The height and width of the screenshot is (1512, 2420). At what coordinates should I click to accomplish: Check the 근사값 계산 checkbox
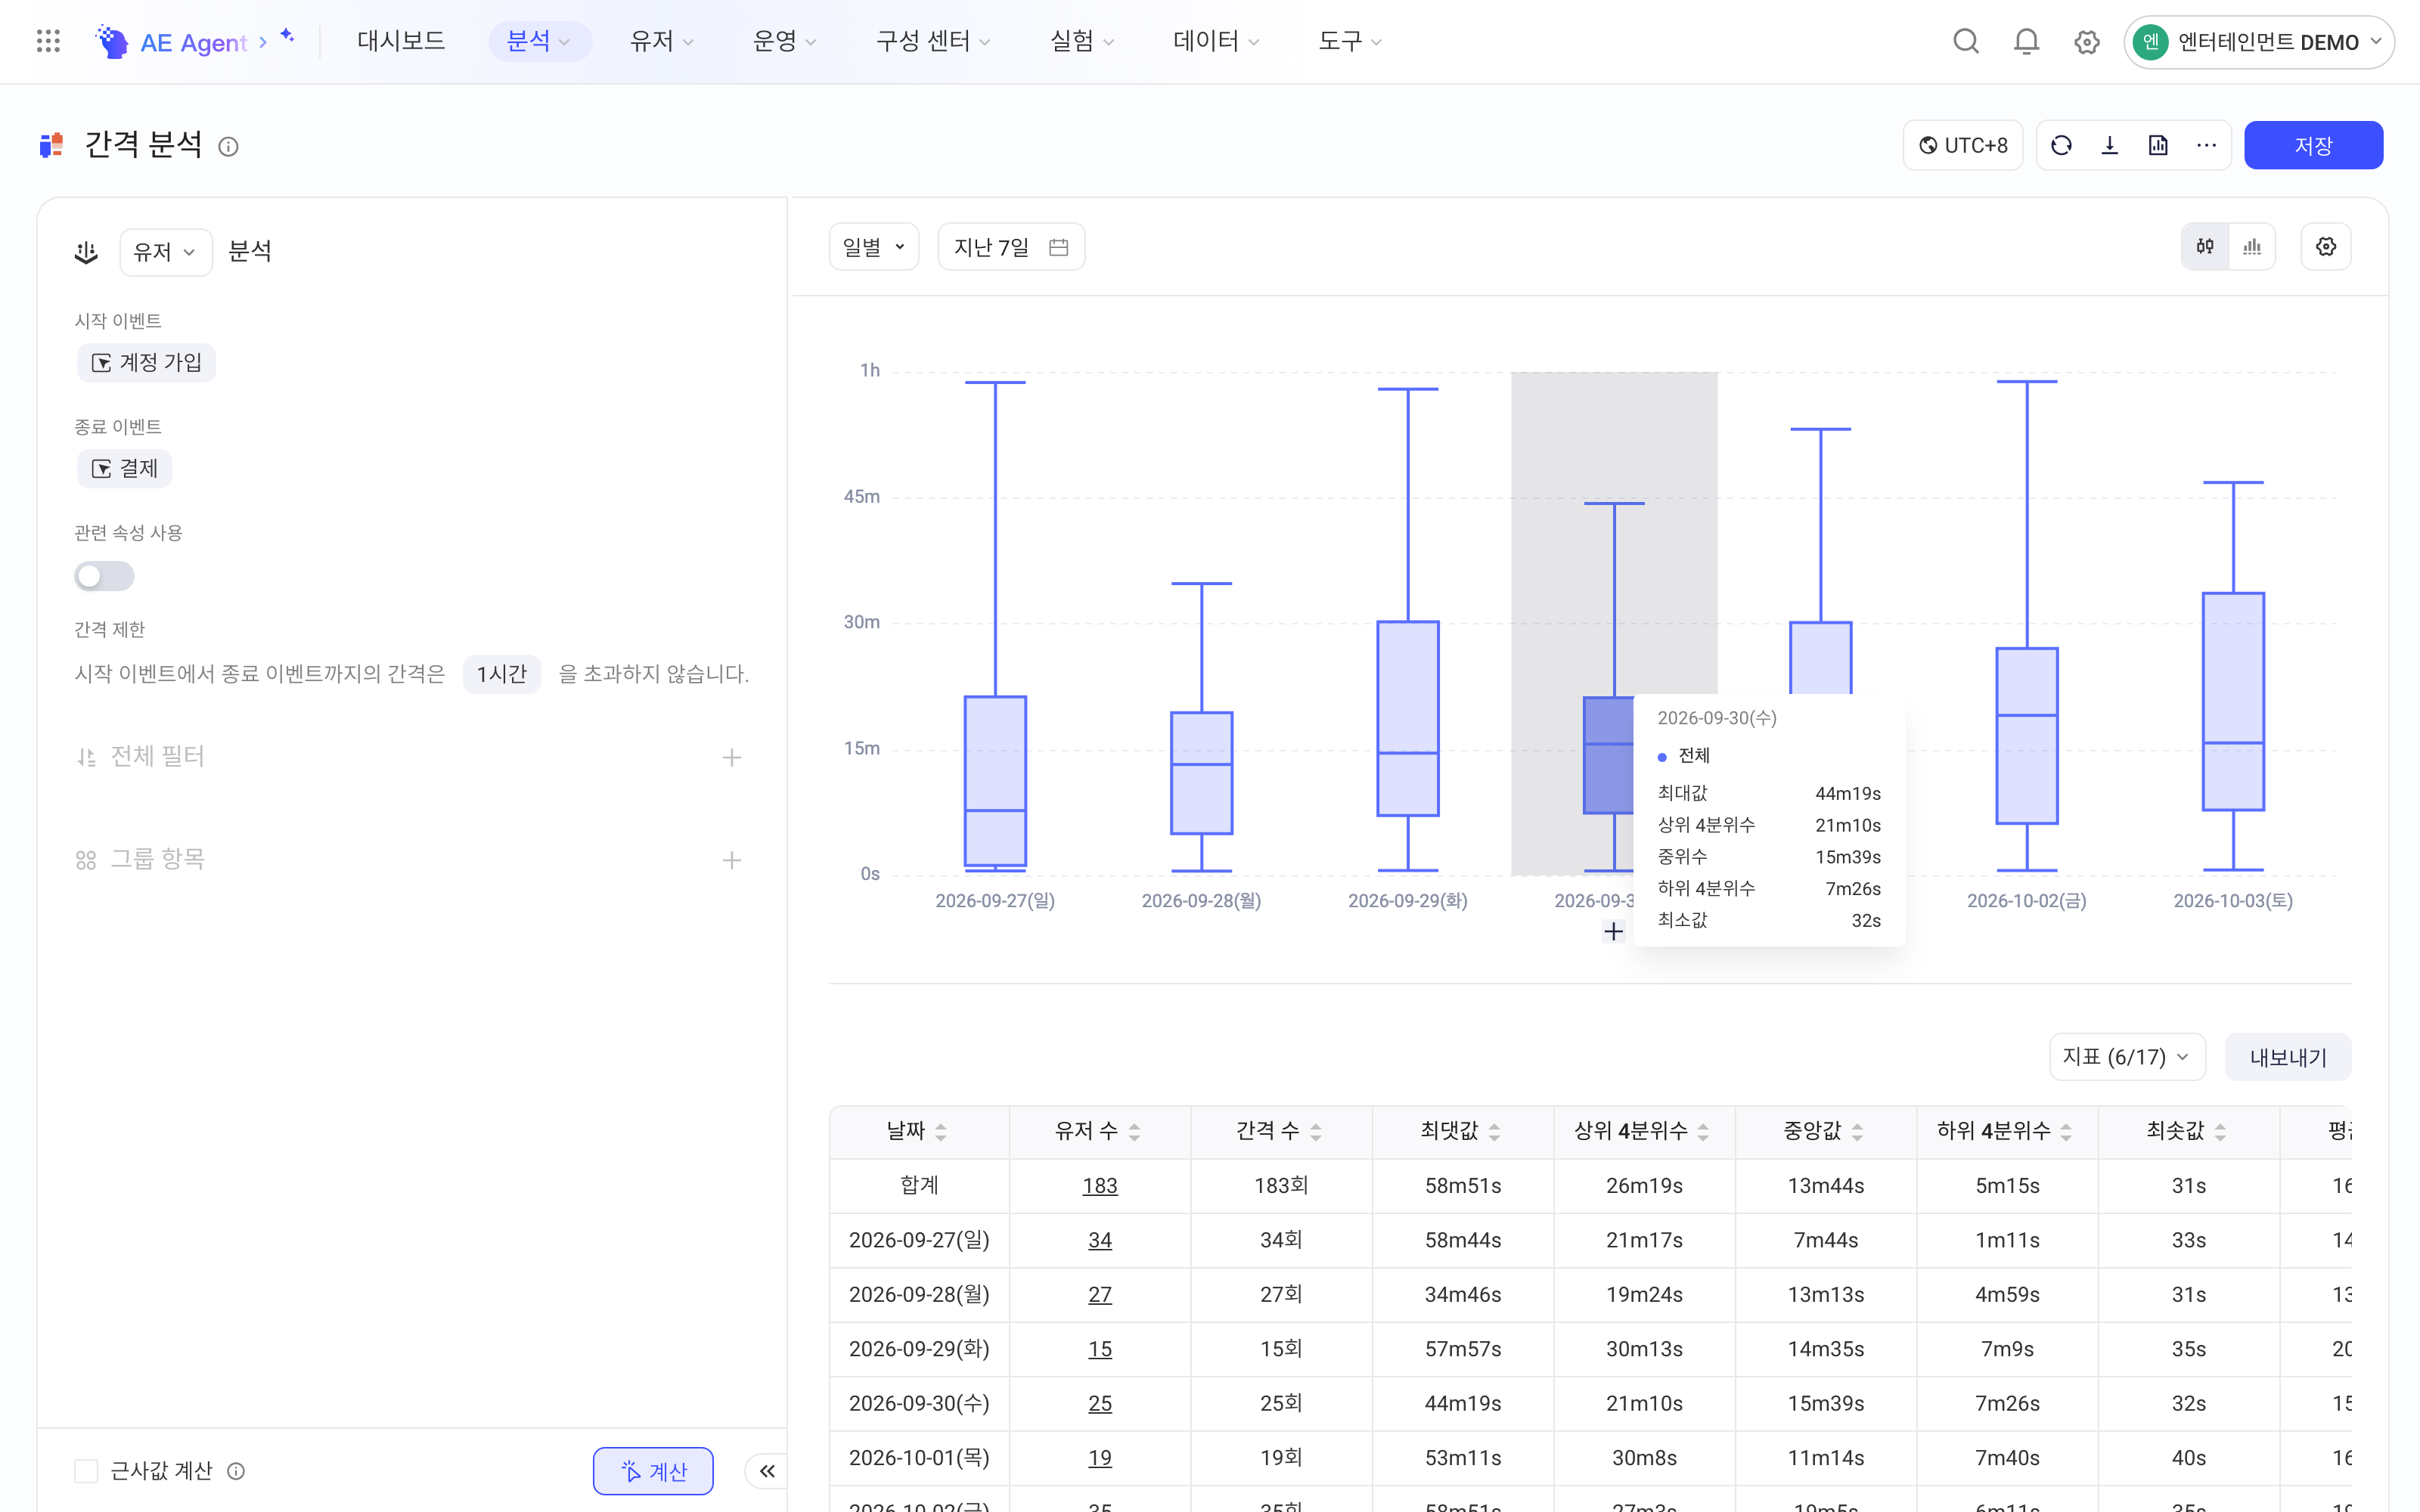(x=86, y=1471)
